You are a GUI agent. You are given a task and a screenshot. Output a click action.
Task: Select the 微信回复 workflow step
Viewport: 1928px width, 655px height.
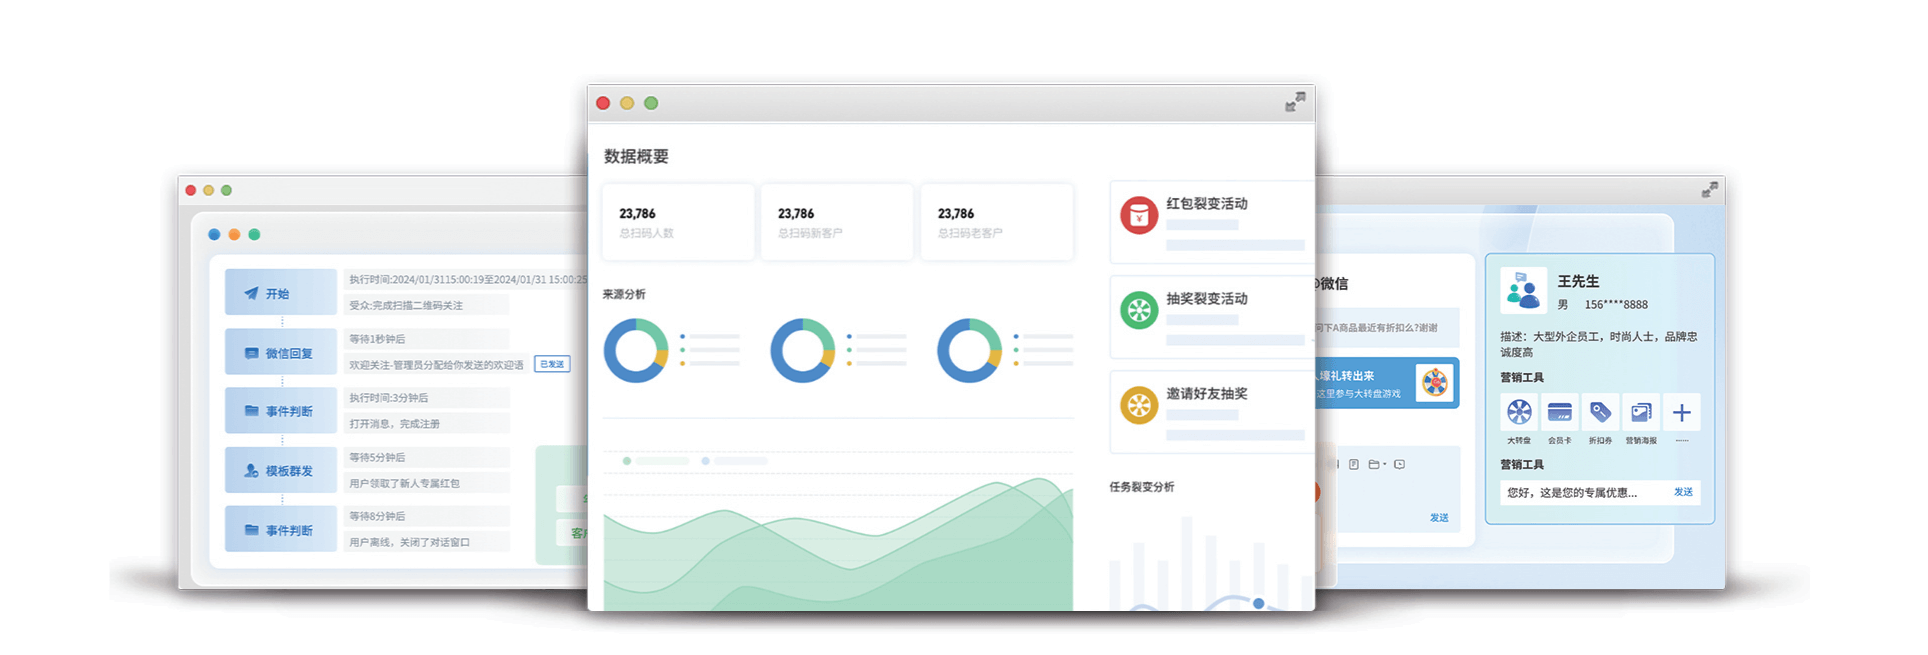pyautogui.click(x=280, y=353)
